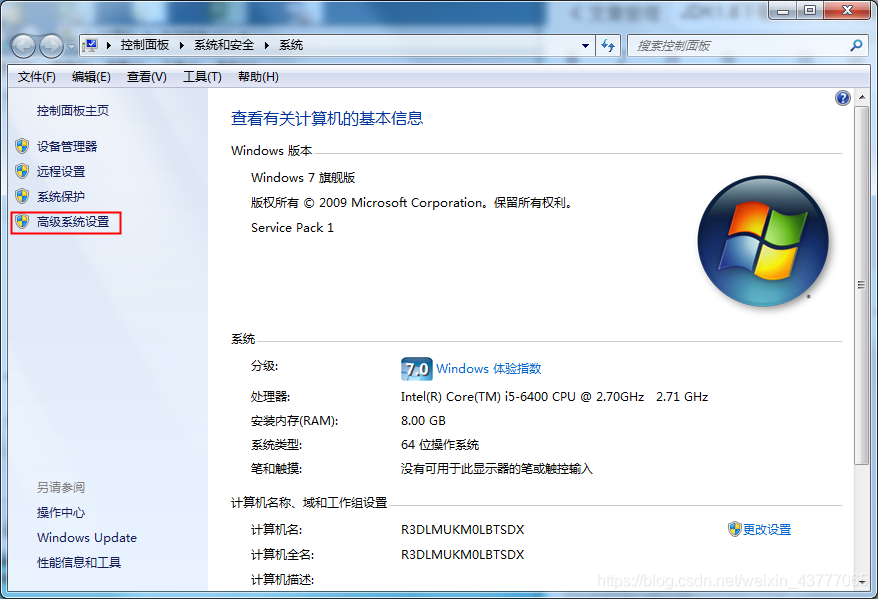878x599 pixels.
Task: Select the Windows 7 旗舰版 text
Action: (303, 178)
